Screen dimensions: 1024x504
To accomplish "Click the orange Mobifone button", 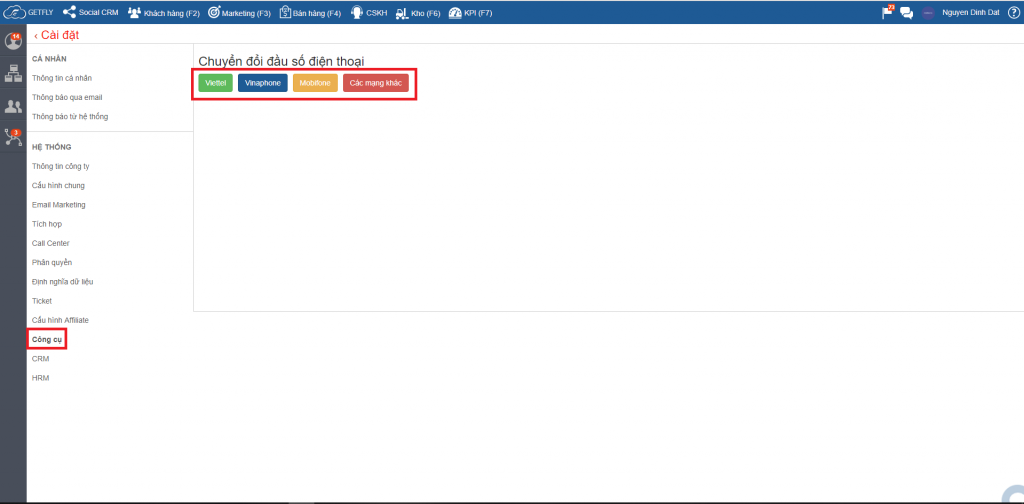I will pos(315,84).
